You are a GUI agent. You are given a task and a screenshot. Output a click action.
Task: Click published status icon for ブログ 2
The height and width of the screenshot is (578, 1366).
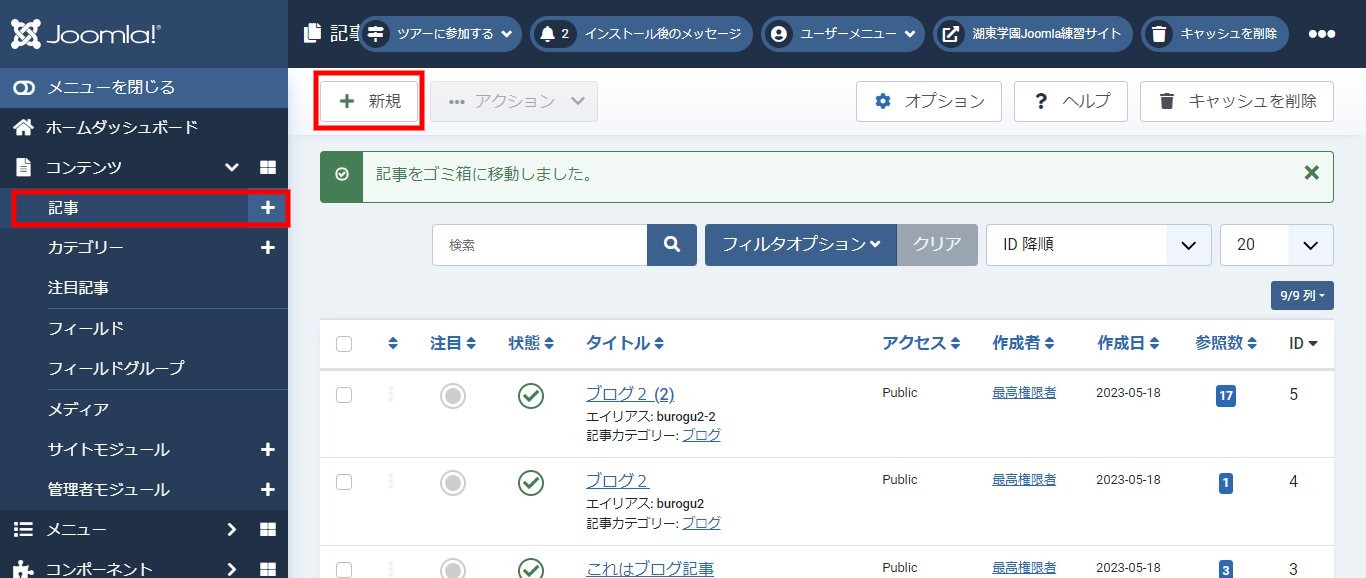530,483
